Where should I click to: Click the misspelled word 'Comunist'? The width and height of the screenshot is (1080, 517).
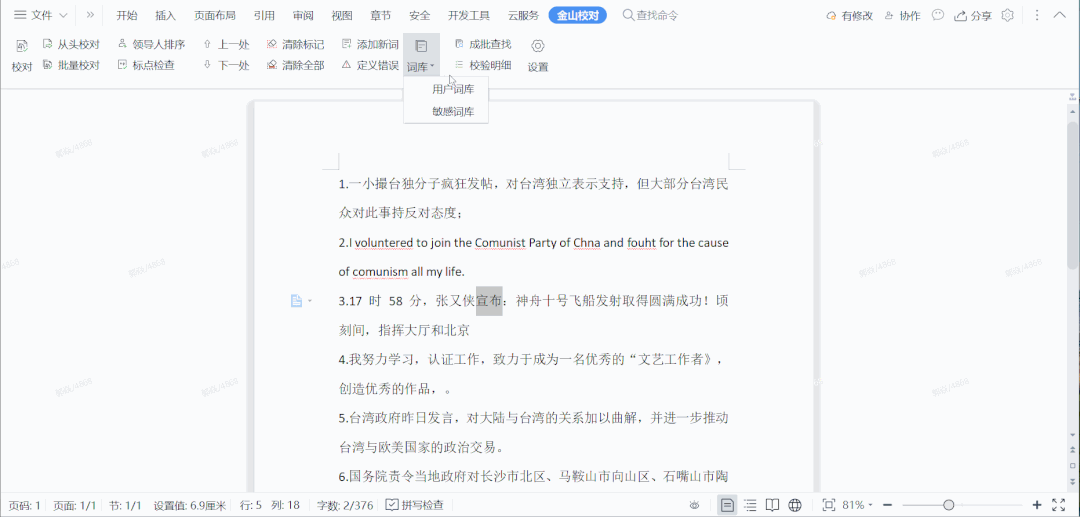500,243
